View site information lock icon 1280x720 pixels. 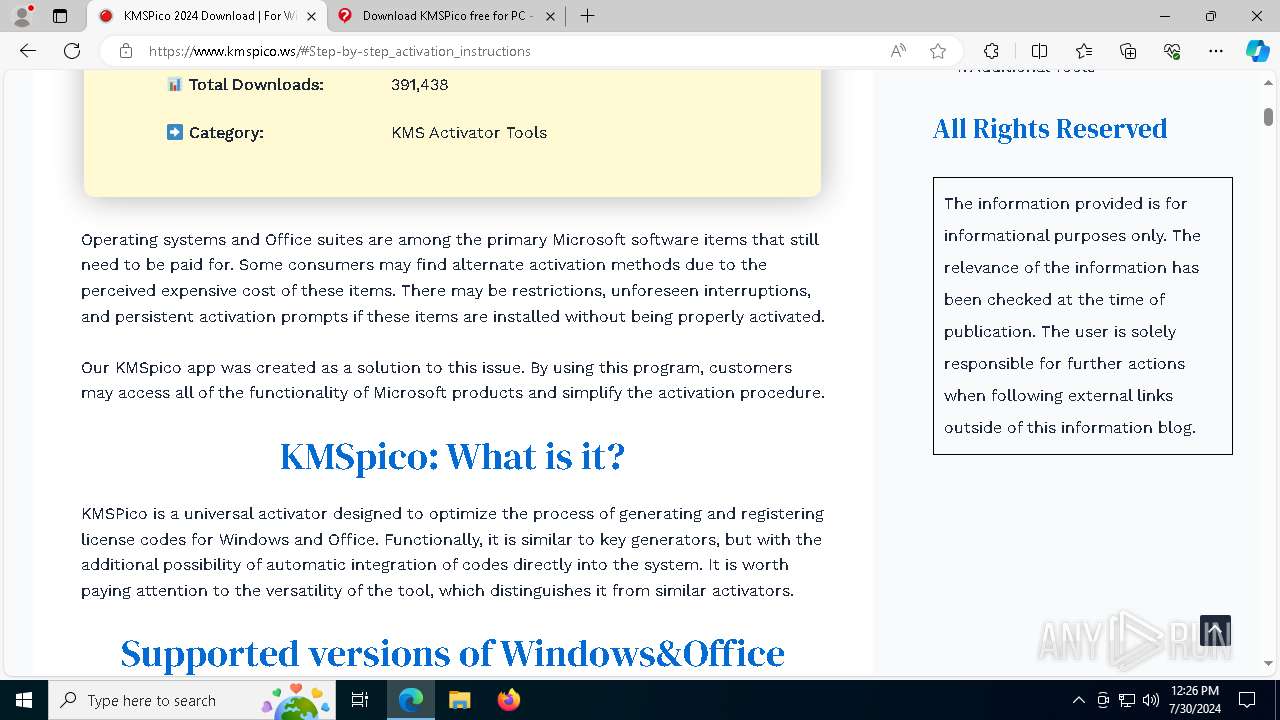tap(126, 51)
